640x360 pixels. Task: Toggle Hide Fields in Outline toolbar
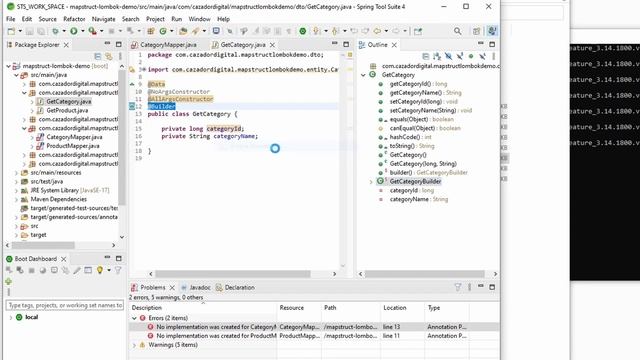[448, 56]
